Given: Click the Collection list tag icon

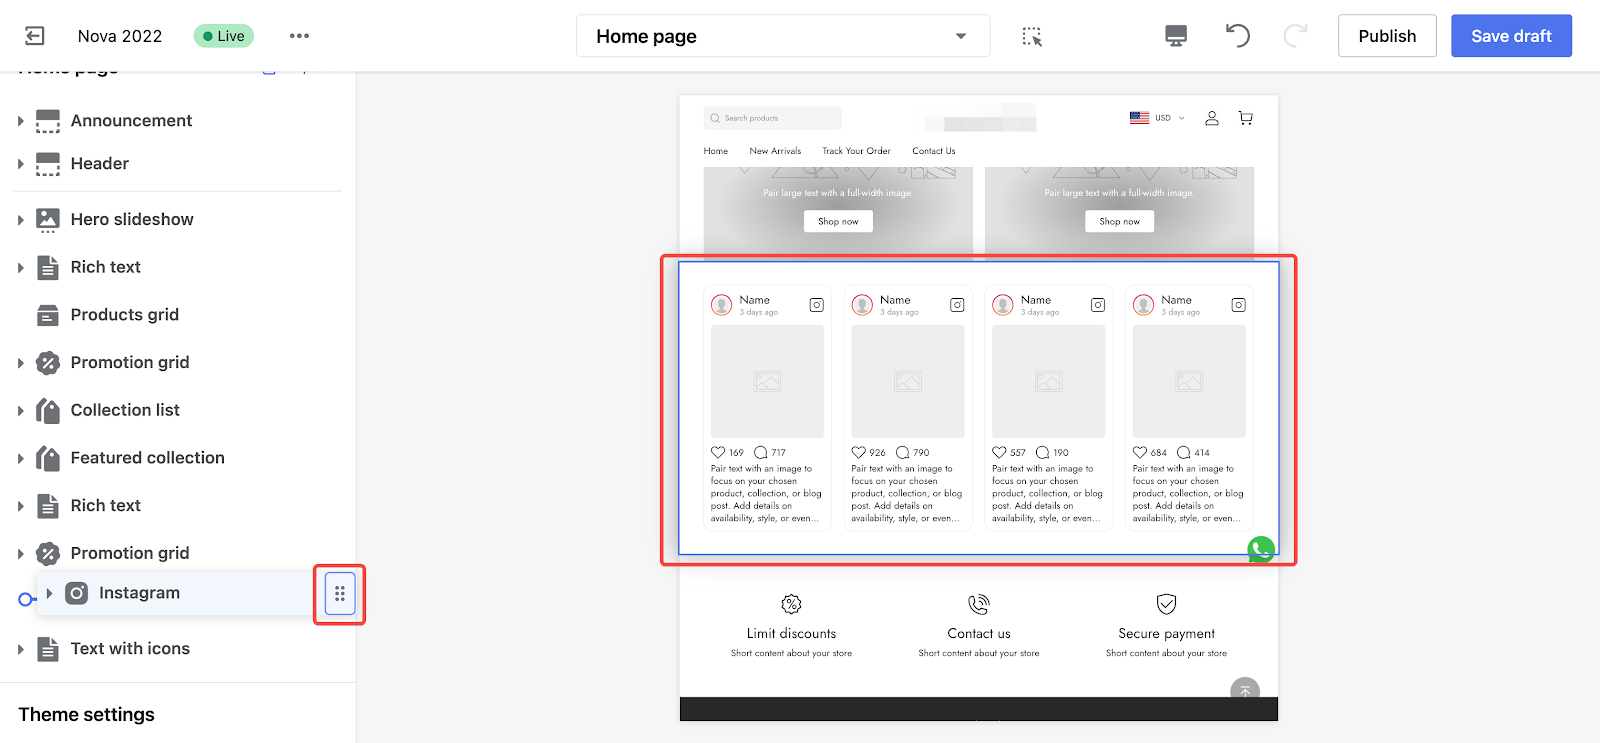Looking at the screenshot, I should [48, 410].
